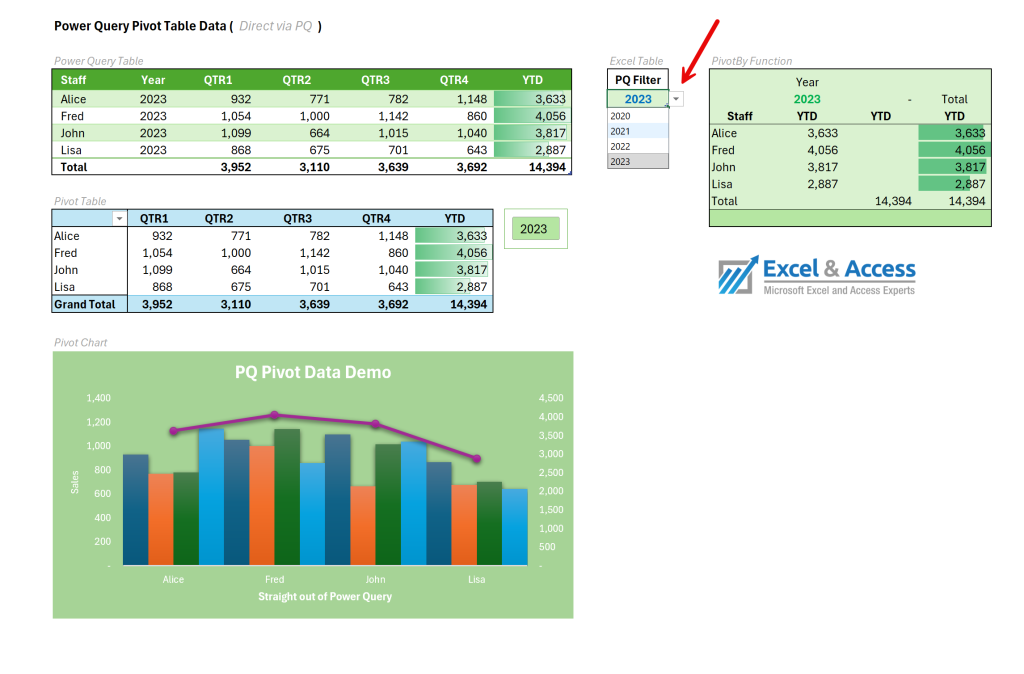Click John's QTR1 value 1,099 in Power Query table

(236, 133)
